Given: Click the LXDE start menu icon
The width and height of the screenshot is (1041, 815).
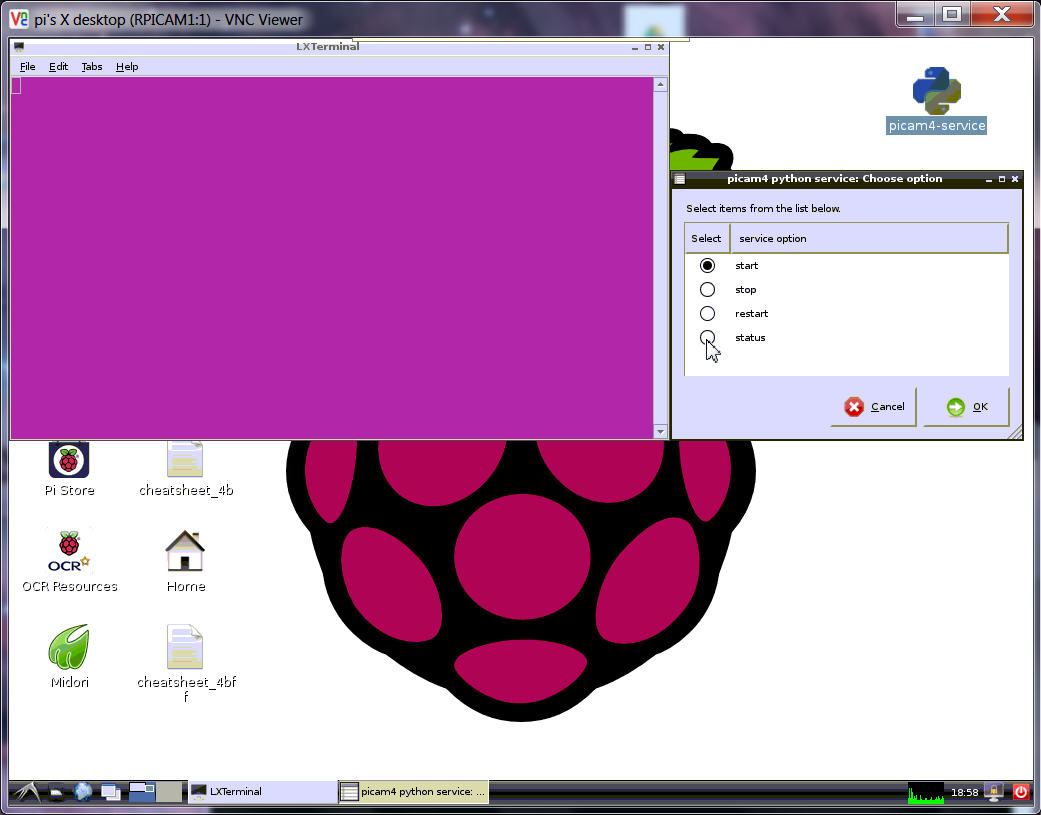Looking at the screenshot, I should click(x=26, y=791).
